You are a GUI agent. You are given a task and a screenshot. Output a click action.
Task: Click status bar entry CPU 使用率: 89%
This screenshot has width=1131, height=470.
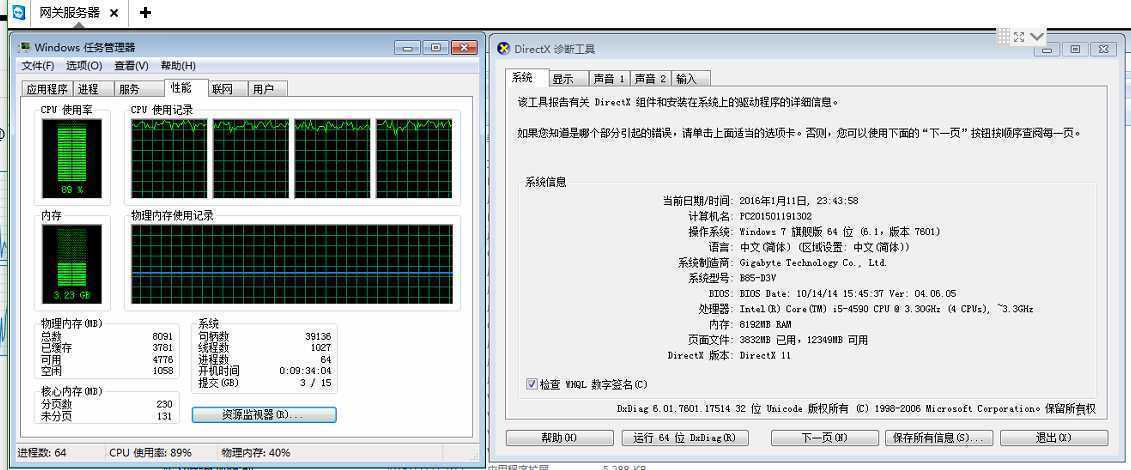[x=151, y=453]
